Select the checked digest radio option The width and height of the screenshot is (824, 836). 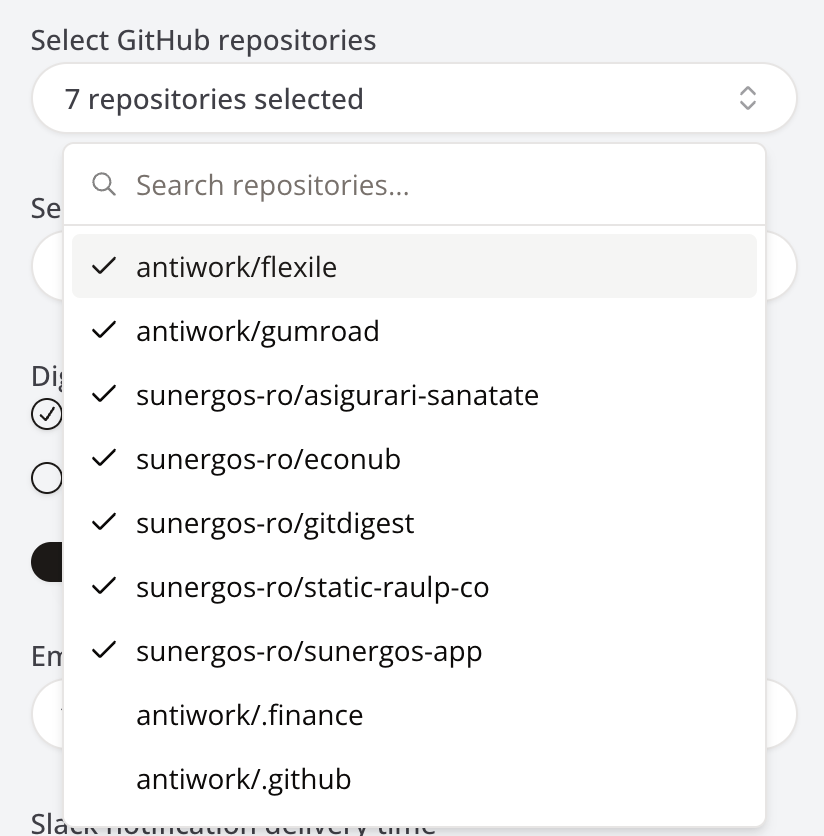coord(46,414)
